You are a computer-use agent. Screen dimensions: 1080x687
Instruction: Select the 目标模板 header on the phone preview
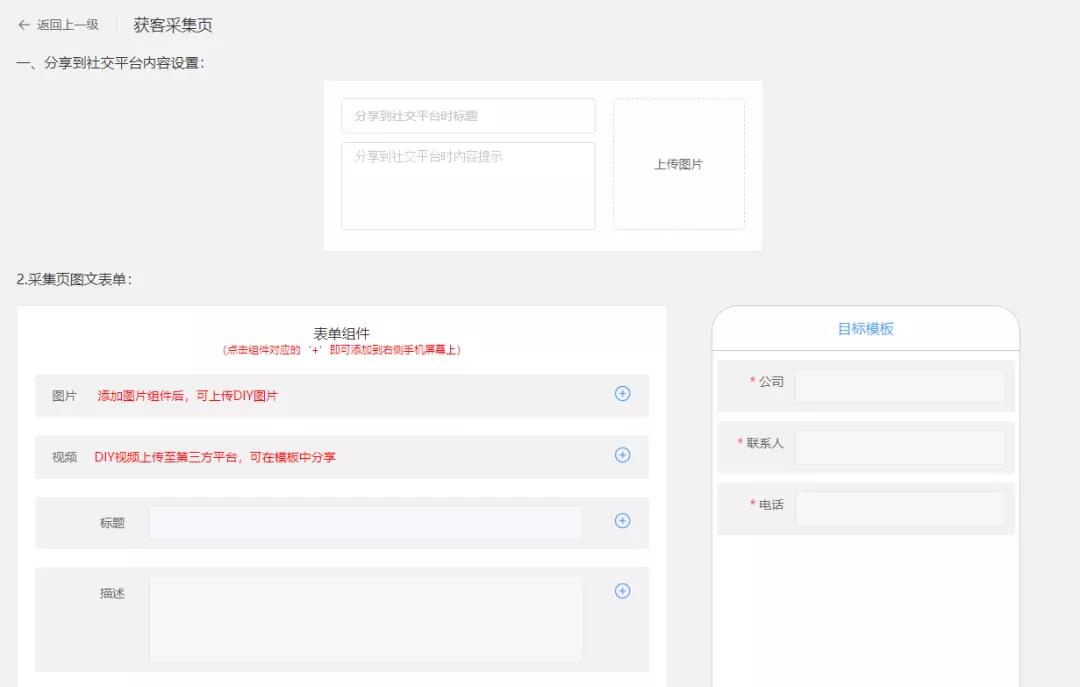pyautogui.click(x=865, y=328)
